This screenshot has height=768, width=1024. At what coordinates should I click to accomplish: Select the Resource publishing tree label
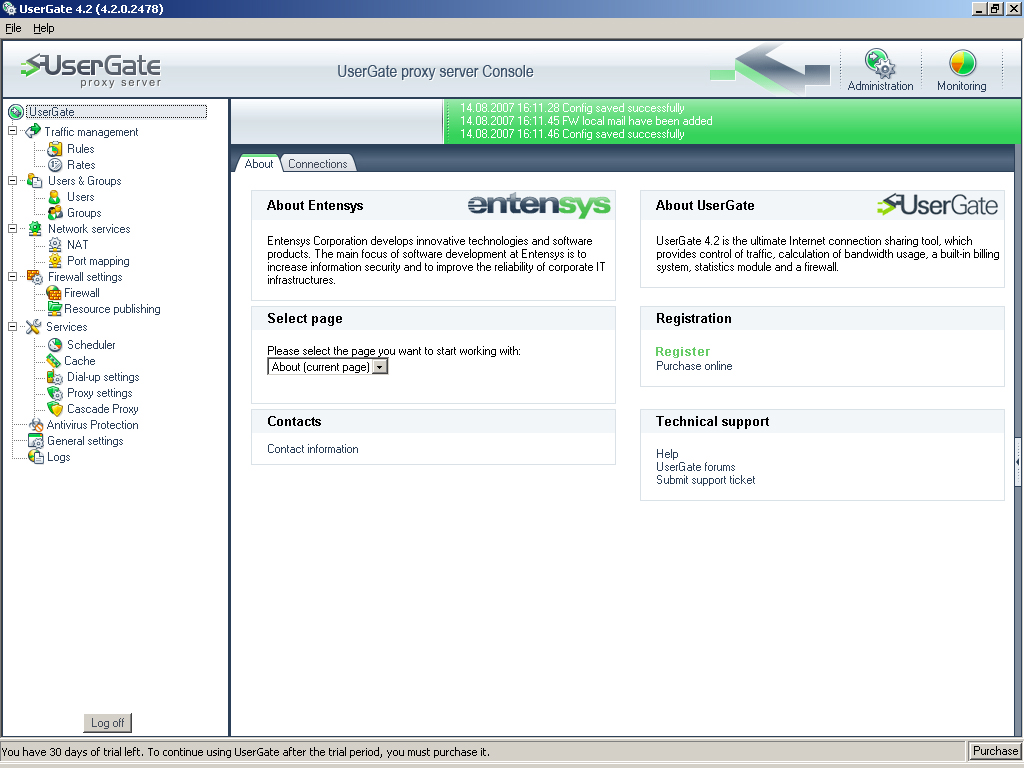click(x=112, y=309)
